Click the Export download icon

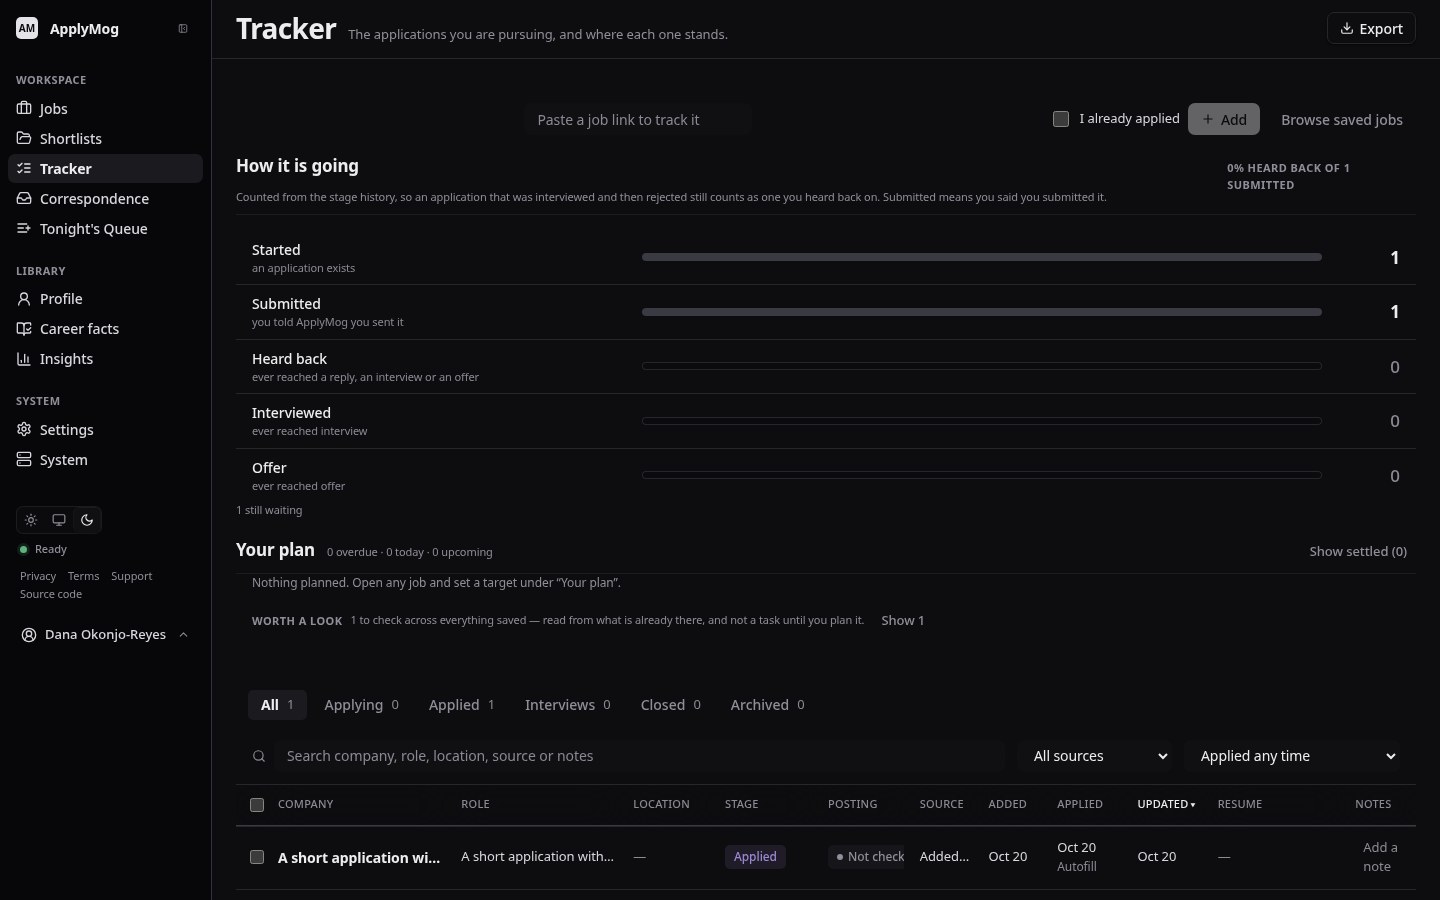(x=1347, y=29)
